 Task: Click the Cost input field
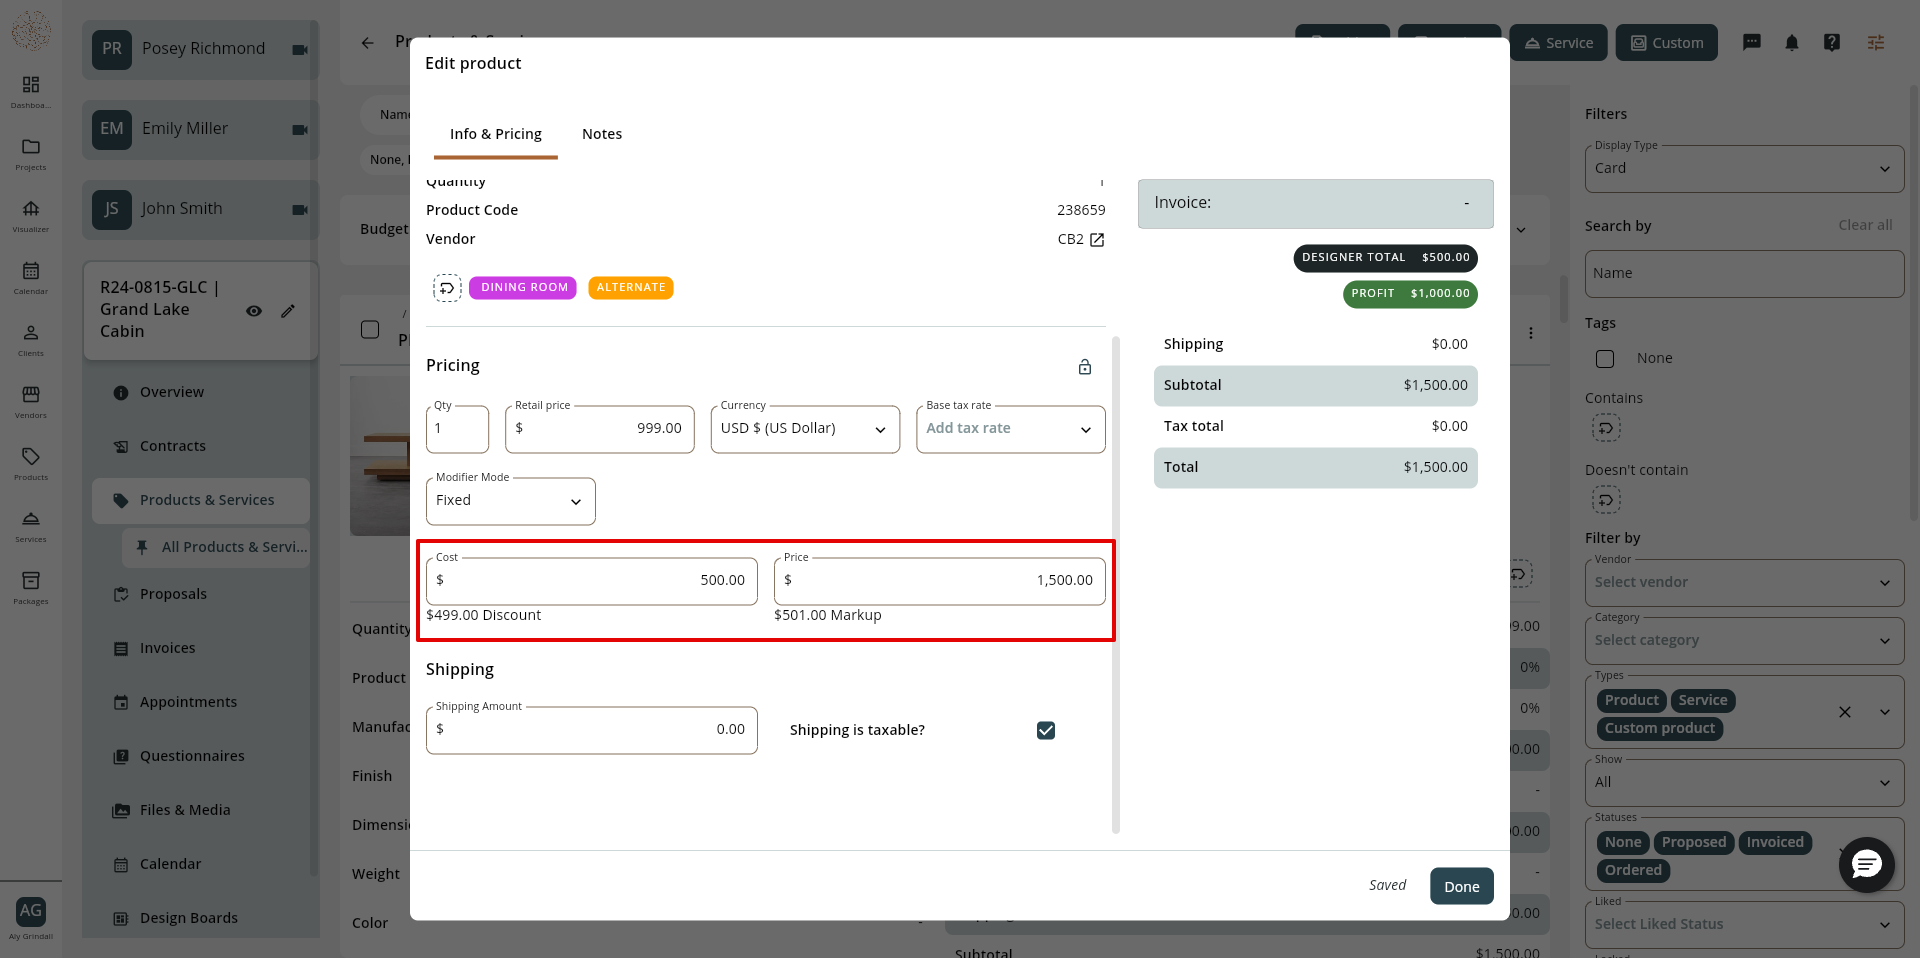pyautogui.click(x=592, y=581)
